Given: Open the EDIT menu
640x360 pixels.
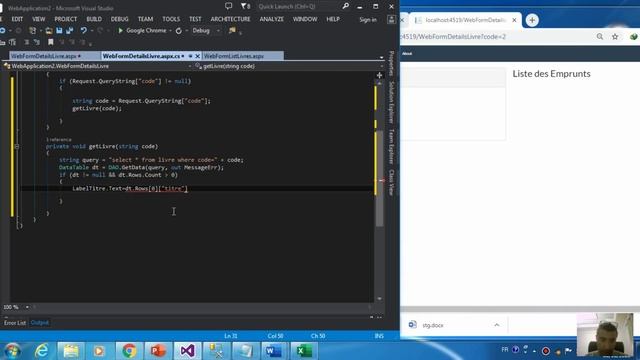Looking at the screenshot, I should (x=17, y=19).
